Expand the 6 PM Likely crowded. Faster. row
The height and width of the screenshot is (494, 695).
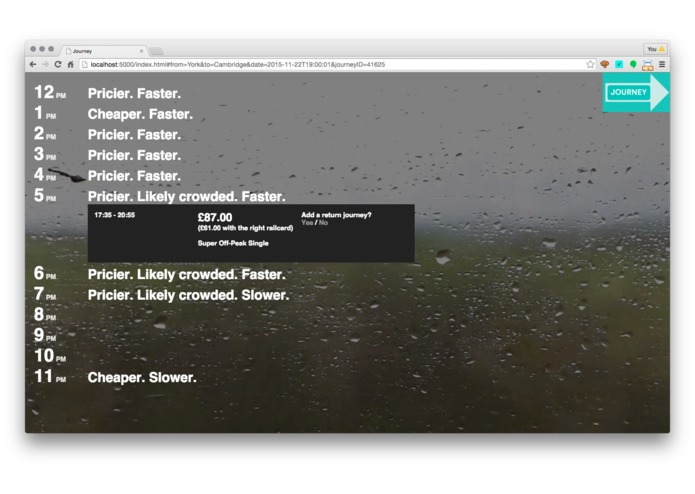tap(187, 275)
